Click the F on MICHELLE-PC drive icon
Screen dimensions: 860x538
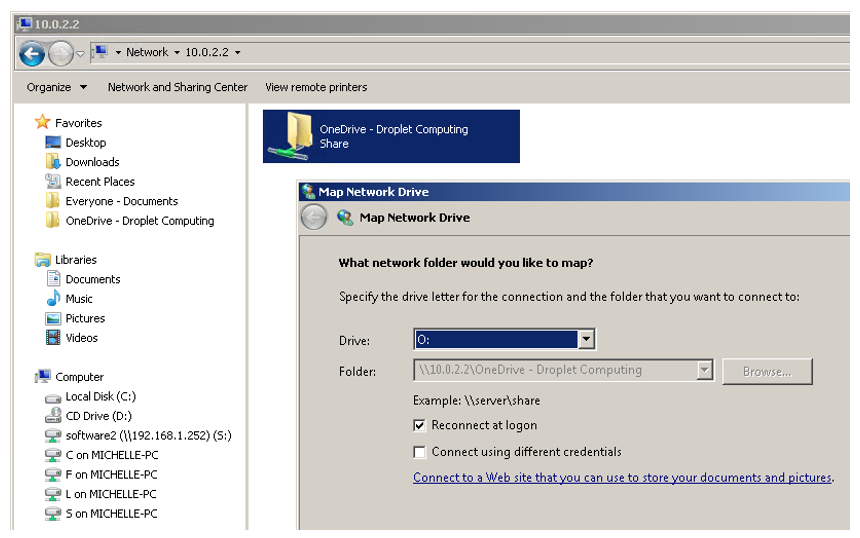[x=53, y=474]
